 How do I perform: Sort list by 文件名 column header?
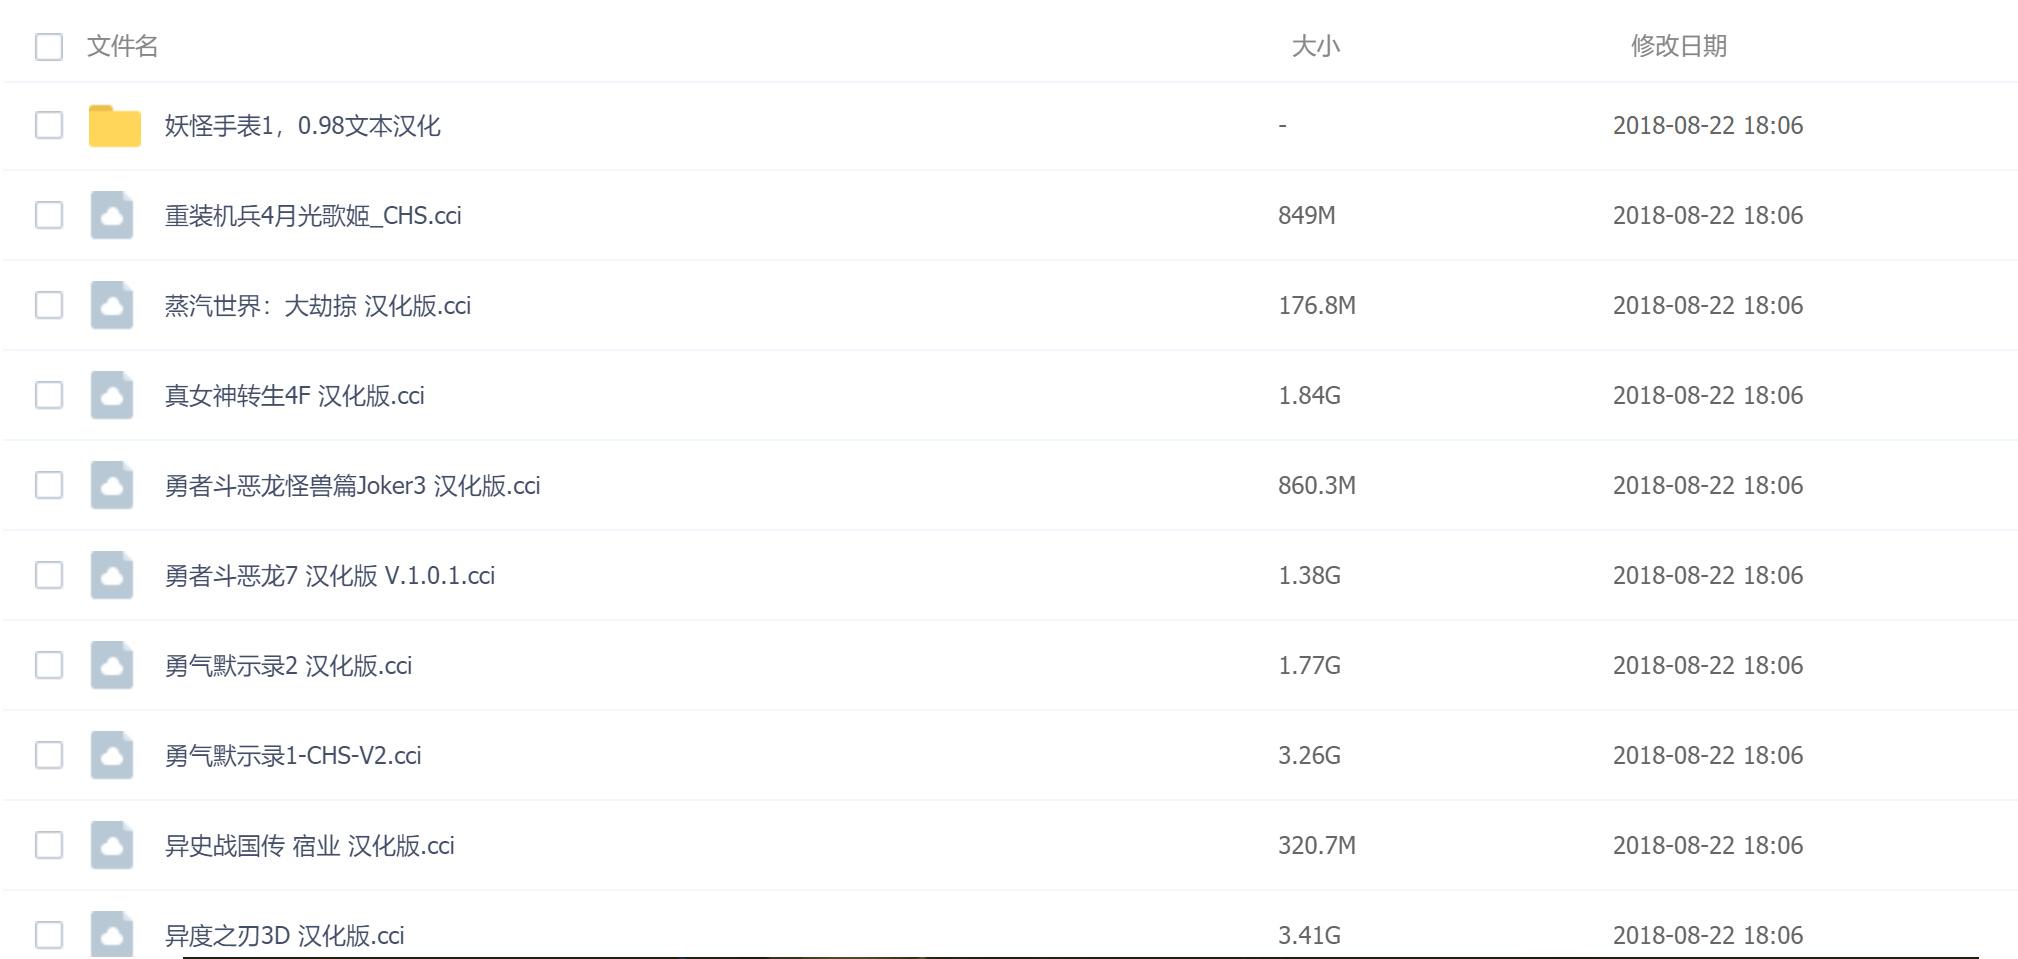[122, 46]
